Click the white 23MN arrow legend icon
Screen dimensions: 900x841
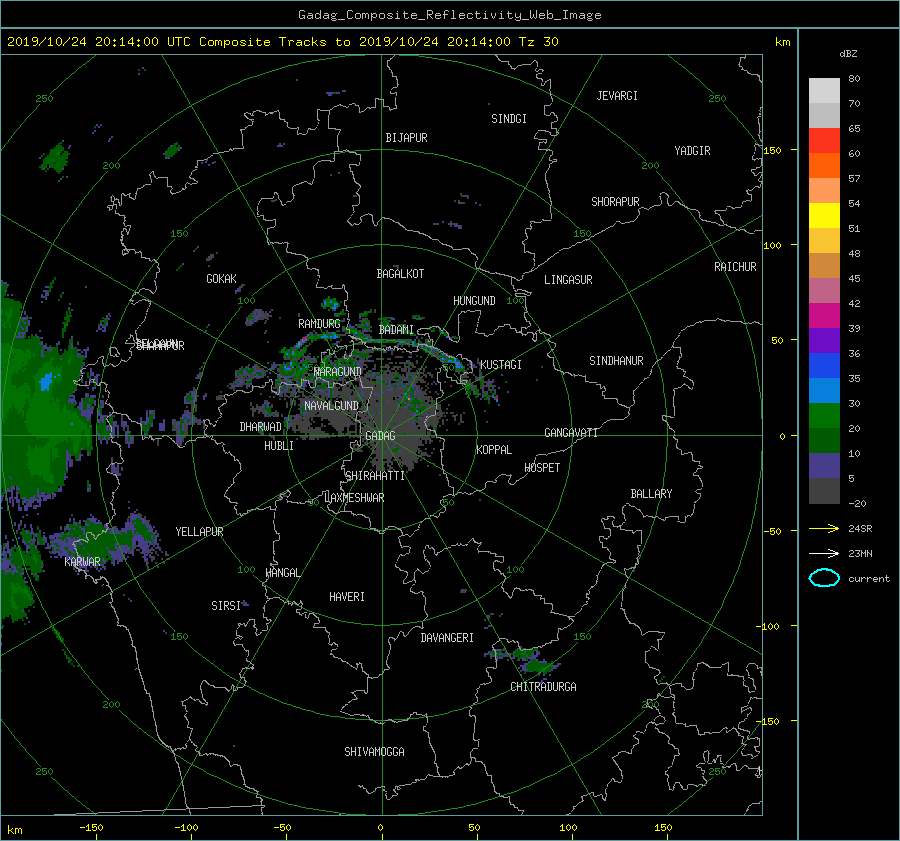(824, 553)
